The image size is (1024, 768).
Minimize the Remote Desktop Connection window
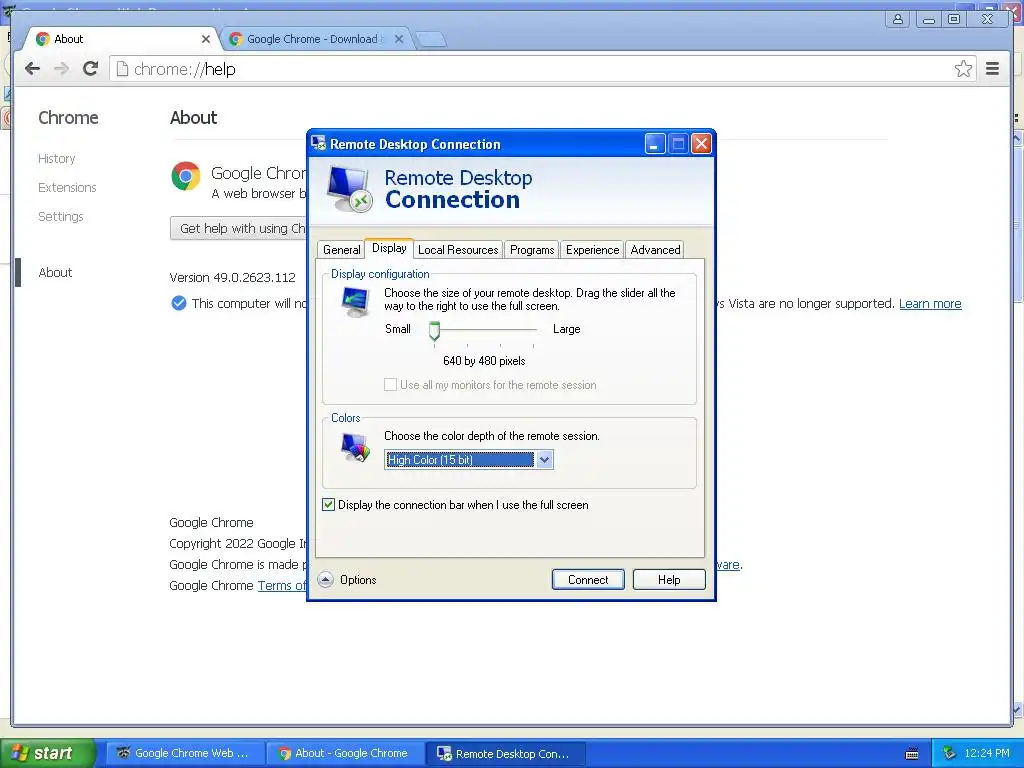[654, 144]
